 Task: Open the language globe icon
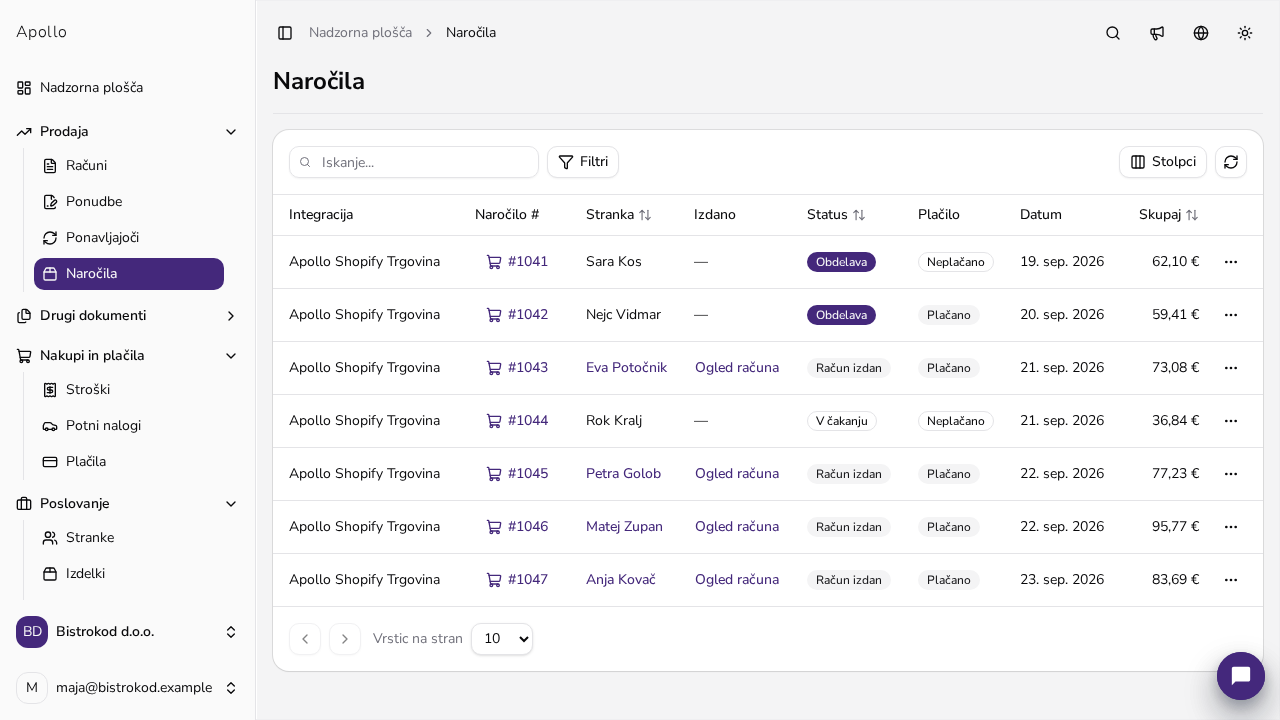pyautogui.click(x=1201, y=33)
